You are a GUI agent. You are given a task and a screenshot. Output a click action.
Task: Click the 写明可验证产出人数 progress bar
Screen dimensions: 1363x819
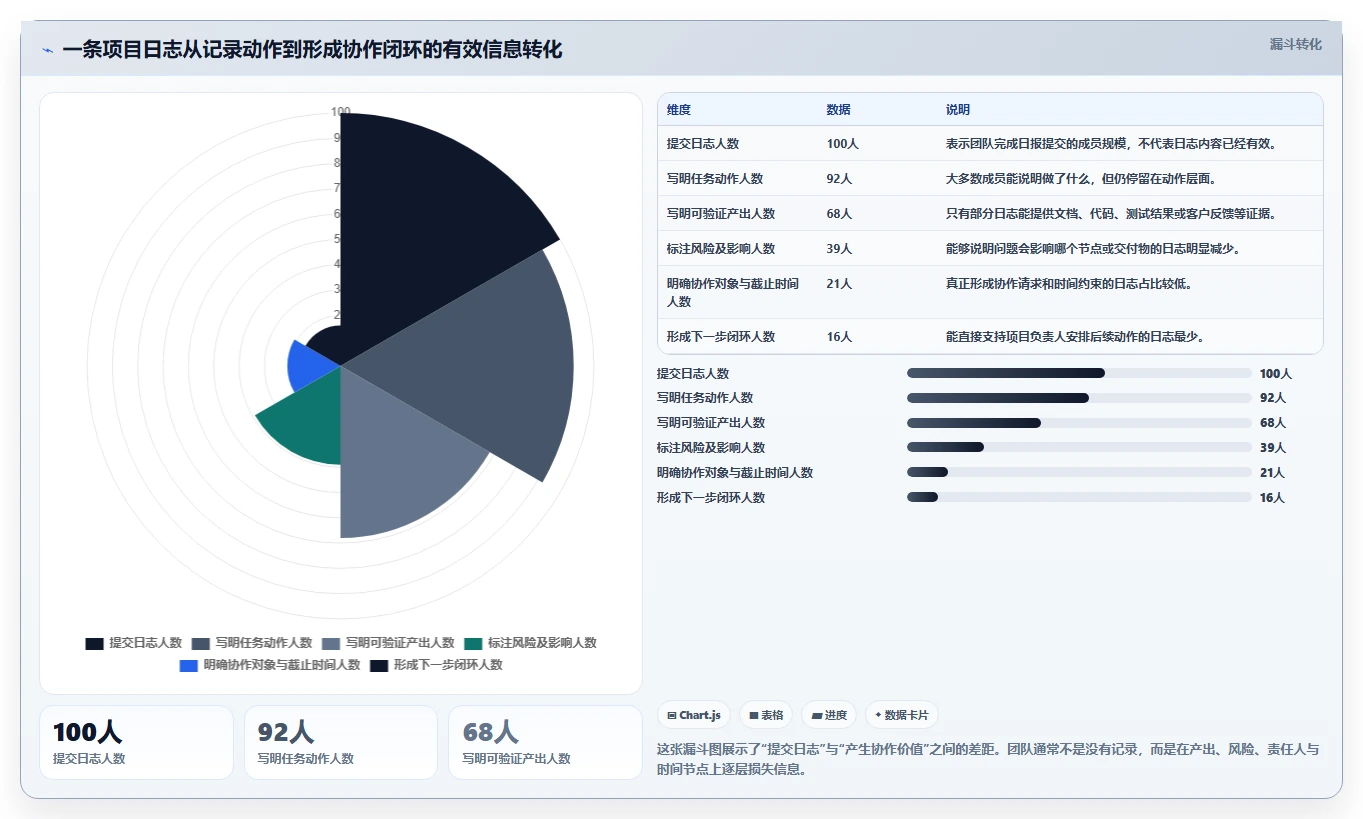[1079, 423]
